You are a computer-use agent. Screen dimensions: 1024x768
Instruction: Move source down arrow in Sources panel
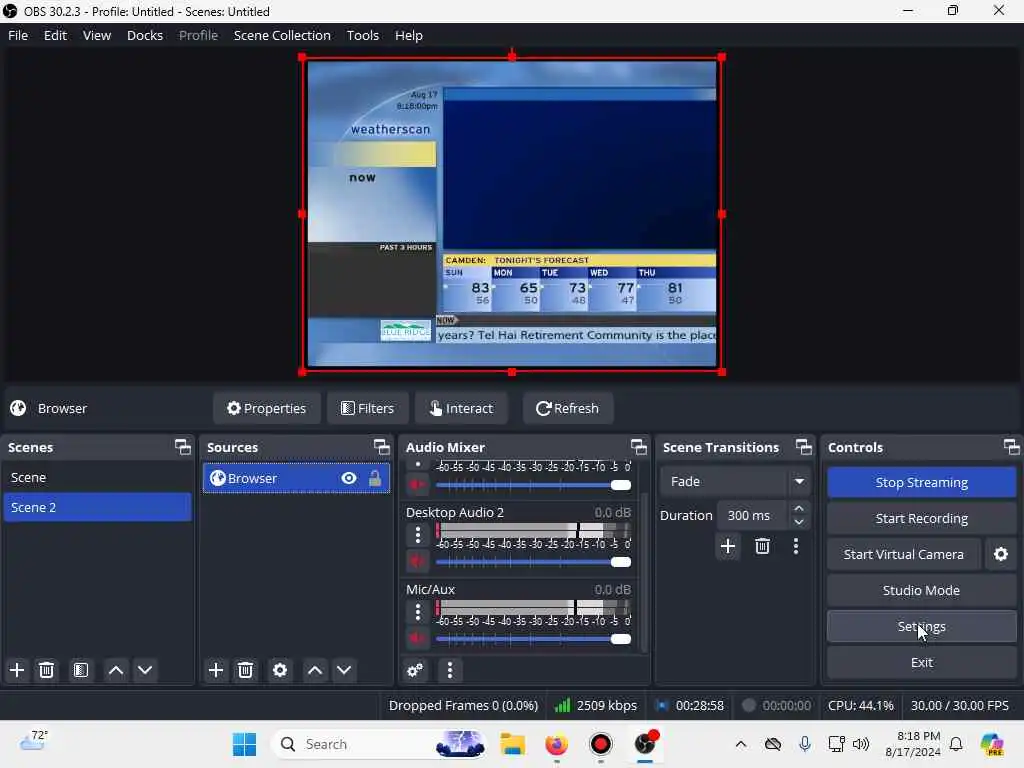tap(344, 670)
